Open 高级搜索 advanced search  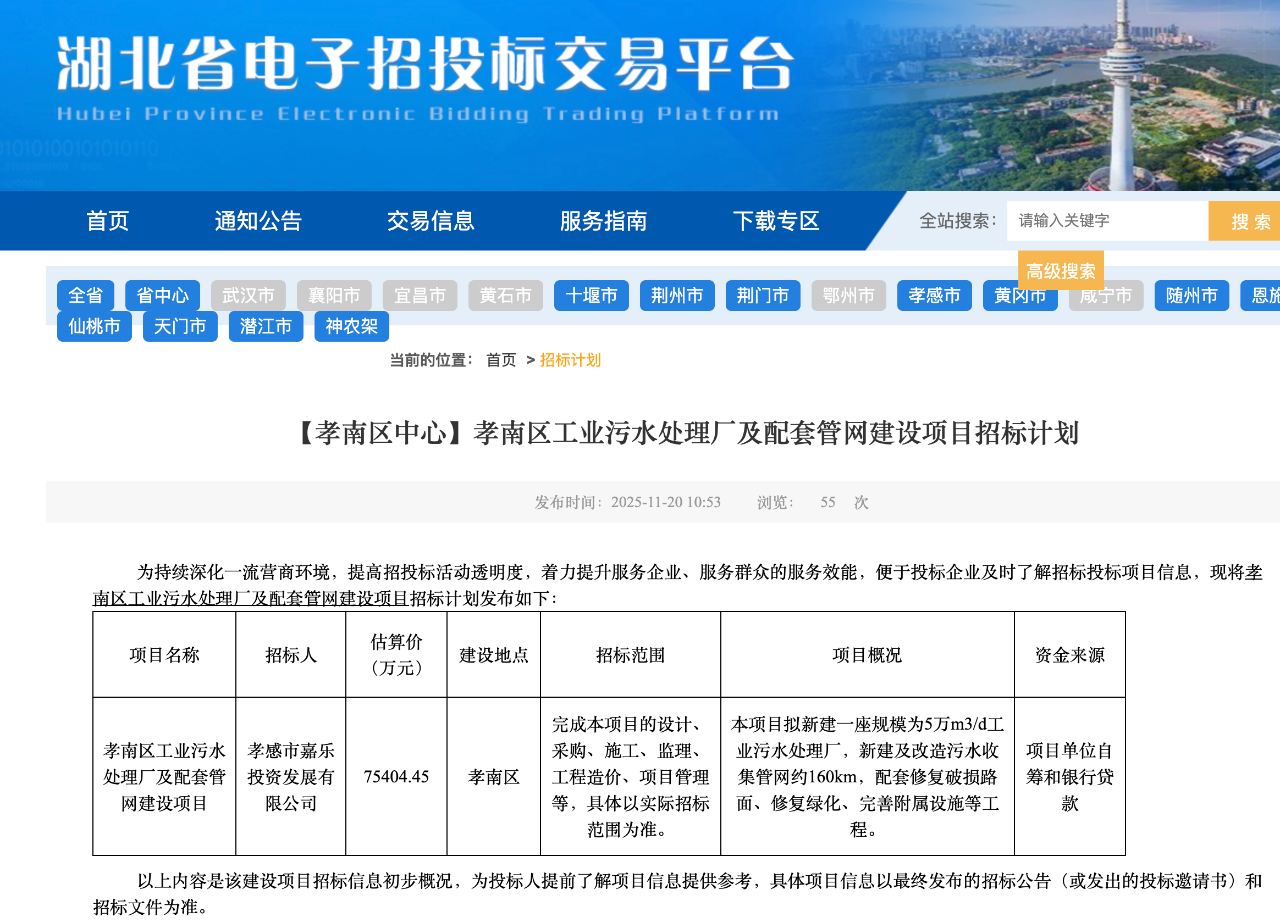1060,270
